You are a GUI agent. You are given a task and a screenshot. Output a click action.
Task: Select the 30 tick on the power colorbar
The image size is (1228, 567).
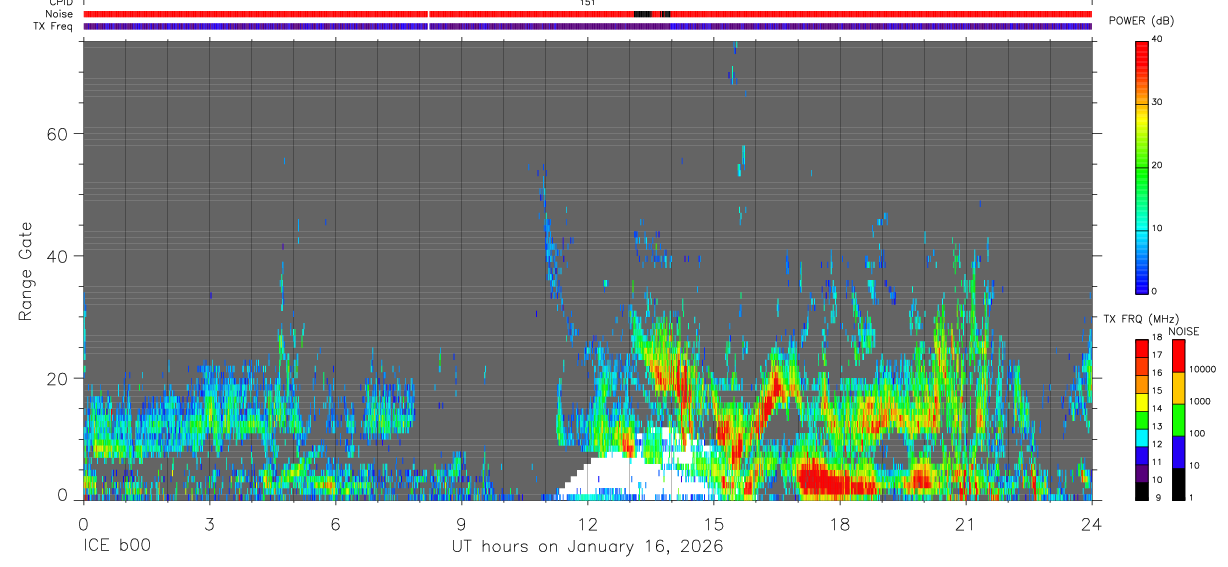(x=1157, y=102)
